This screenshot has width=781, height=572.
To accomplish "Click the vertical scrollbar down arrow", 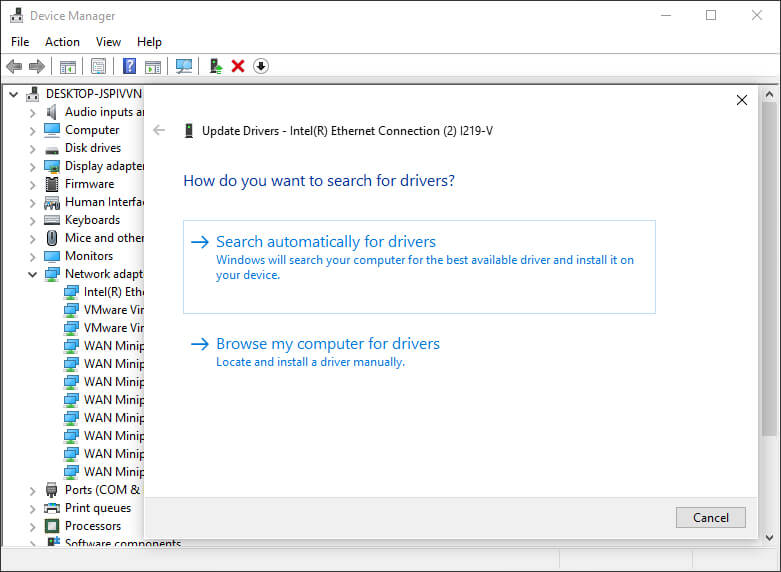I will coord(769,537).
